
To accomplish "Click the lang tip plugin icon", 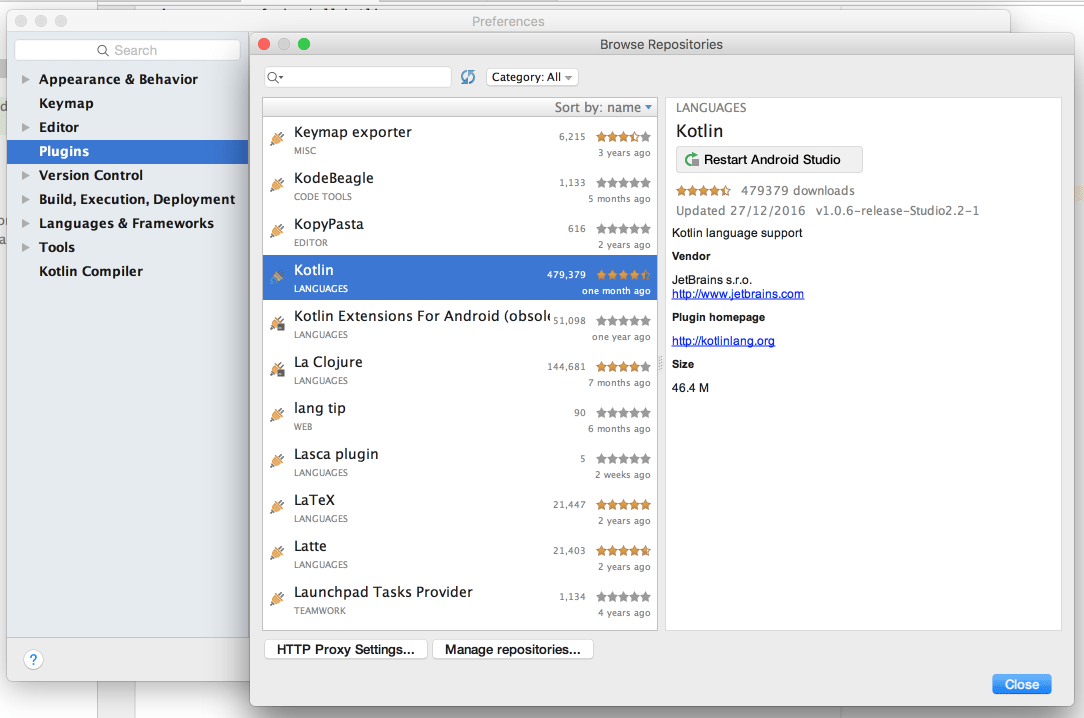I will [277, 415].
